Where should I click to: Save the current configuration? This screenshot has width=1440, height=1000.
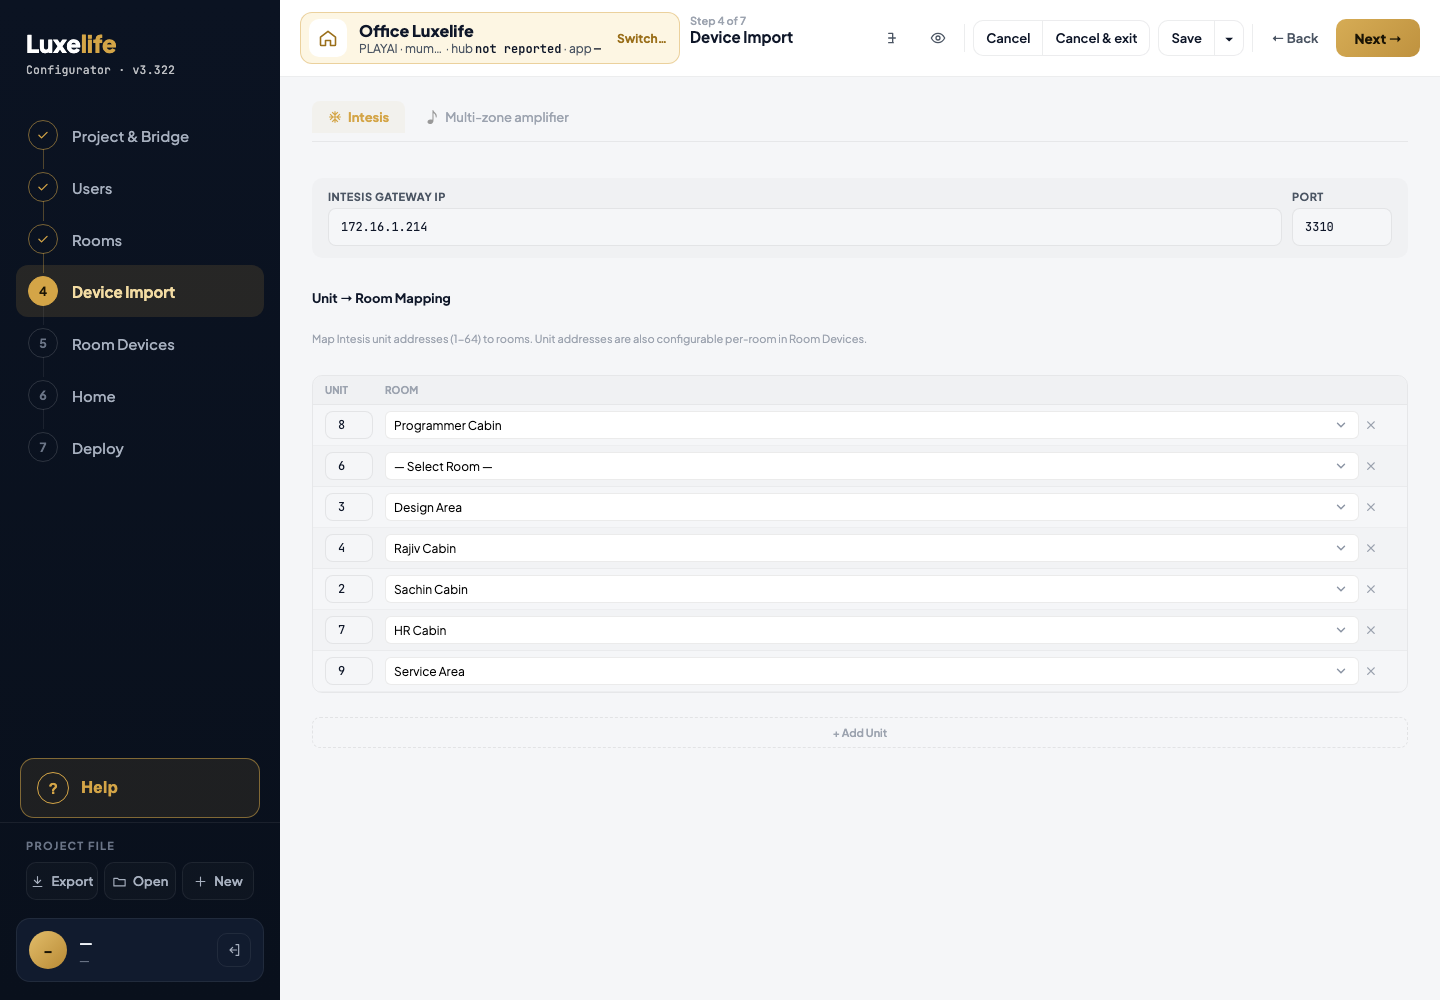1186,38
